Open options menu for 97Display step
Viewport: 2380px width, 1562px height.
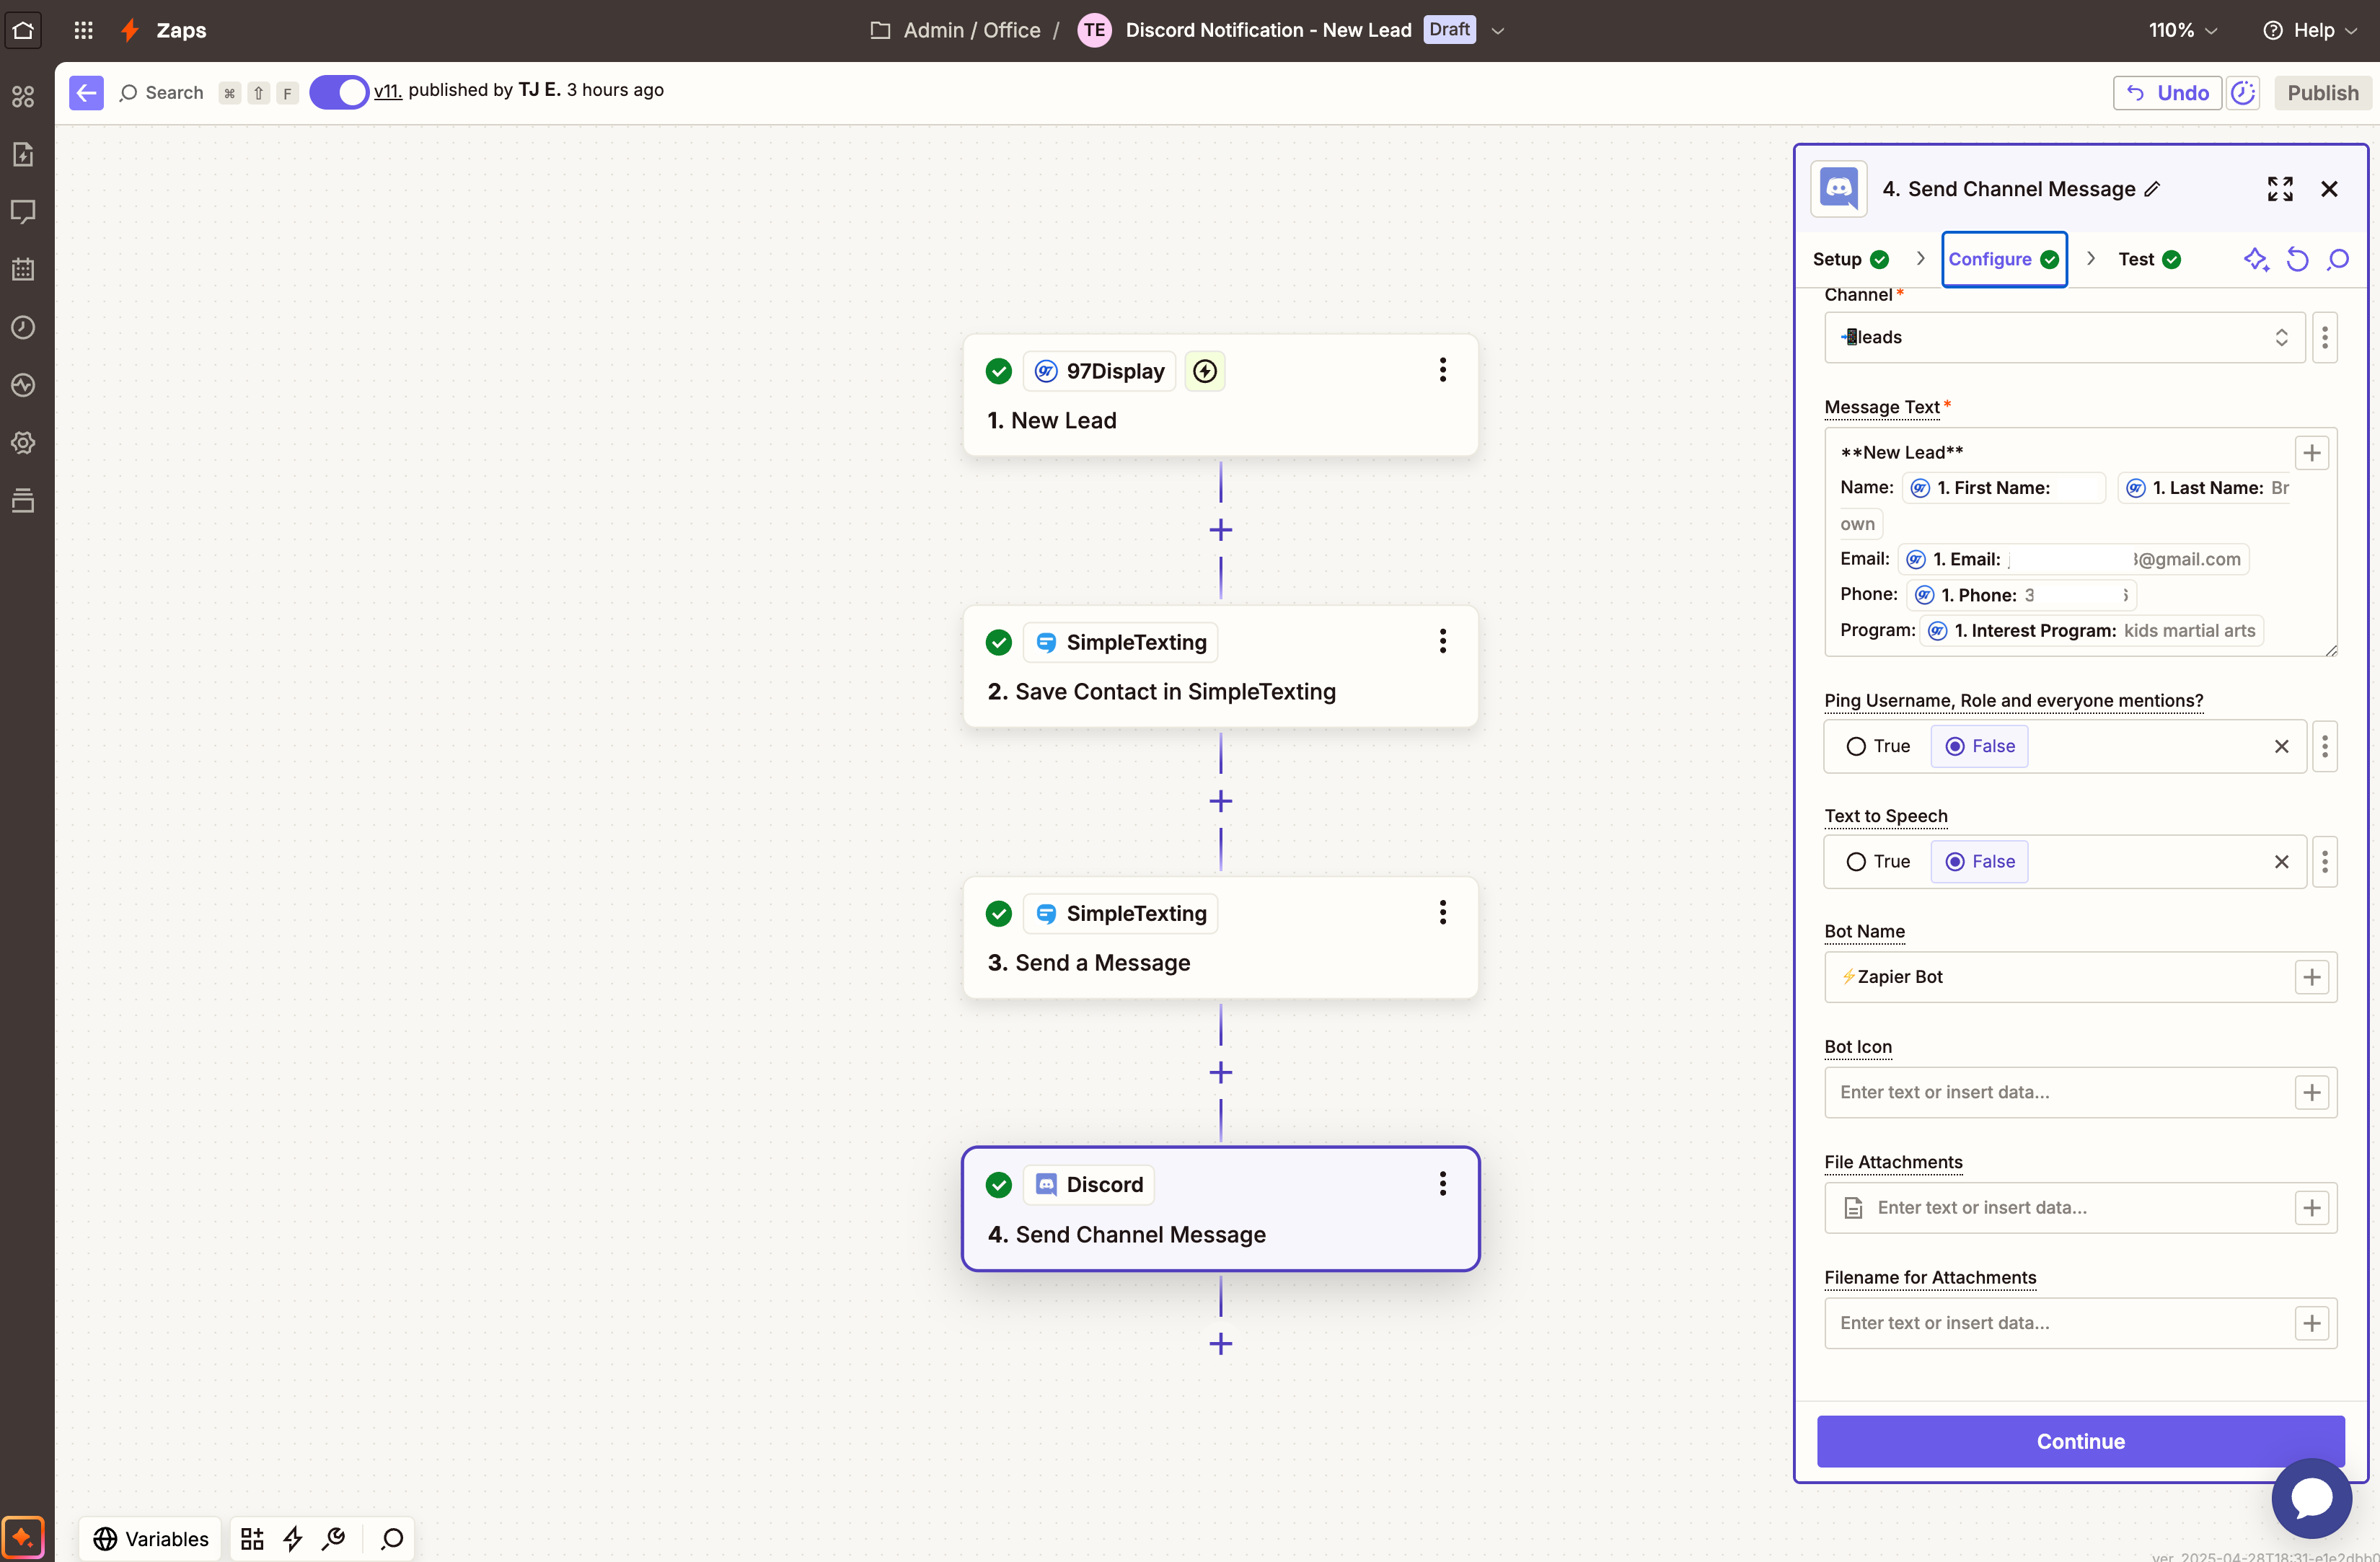1442,370
